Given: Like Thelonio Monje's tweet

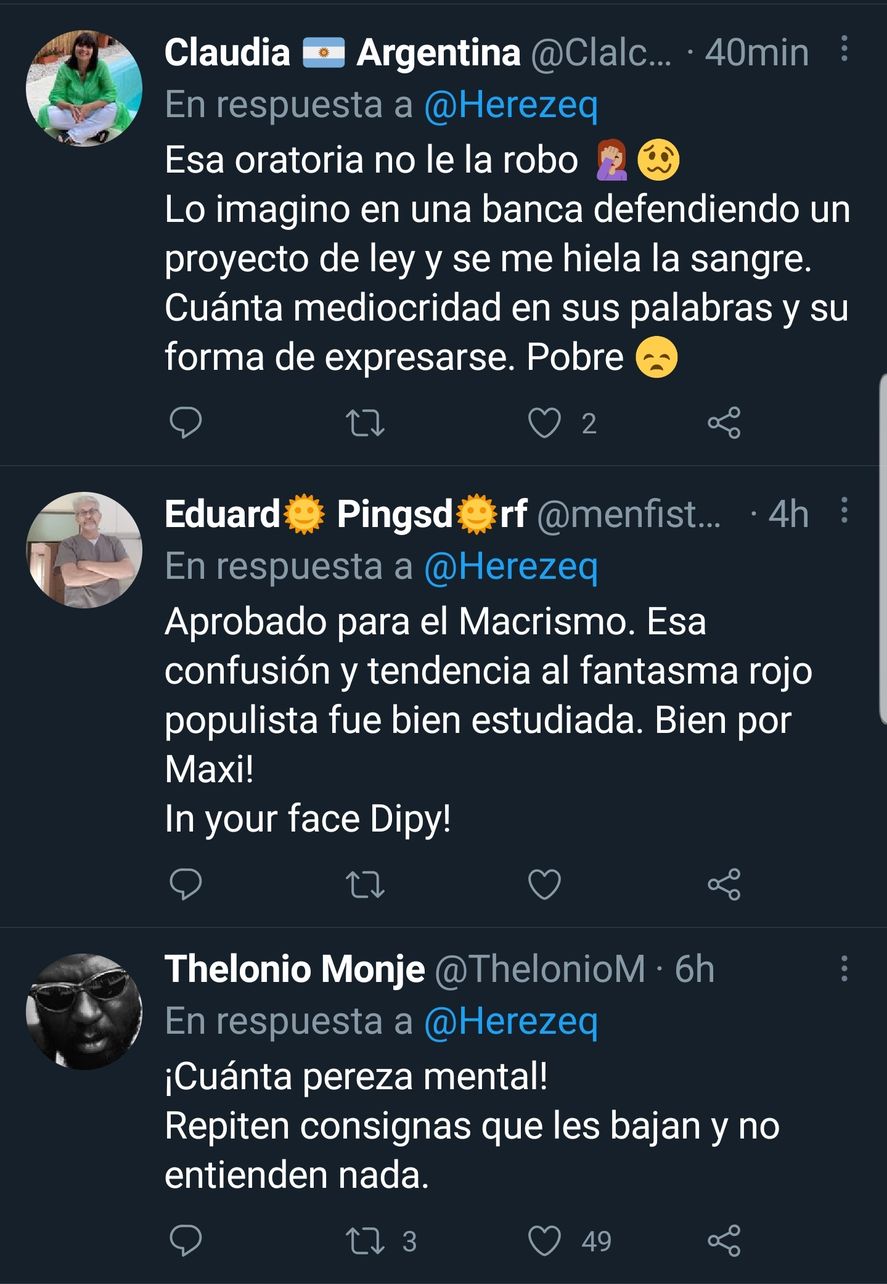Looking at the screenshot, I should [544, 1241].
